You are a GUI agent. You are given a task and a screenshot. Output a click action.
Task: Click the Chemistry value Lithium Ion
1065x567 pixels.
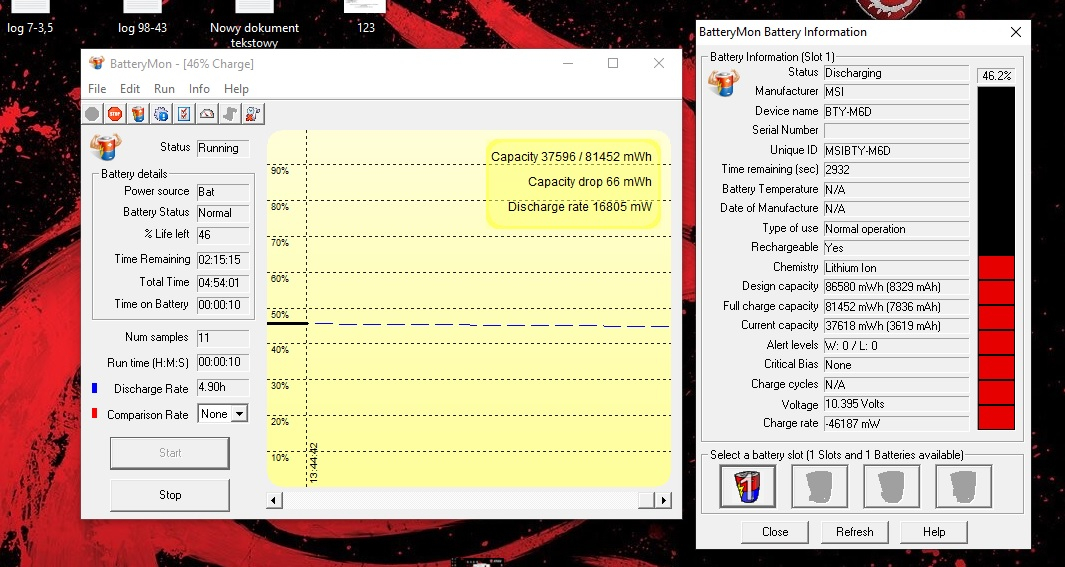click(x=896, y=268)
